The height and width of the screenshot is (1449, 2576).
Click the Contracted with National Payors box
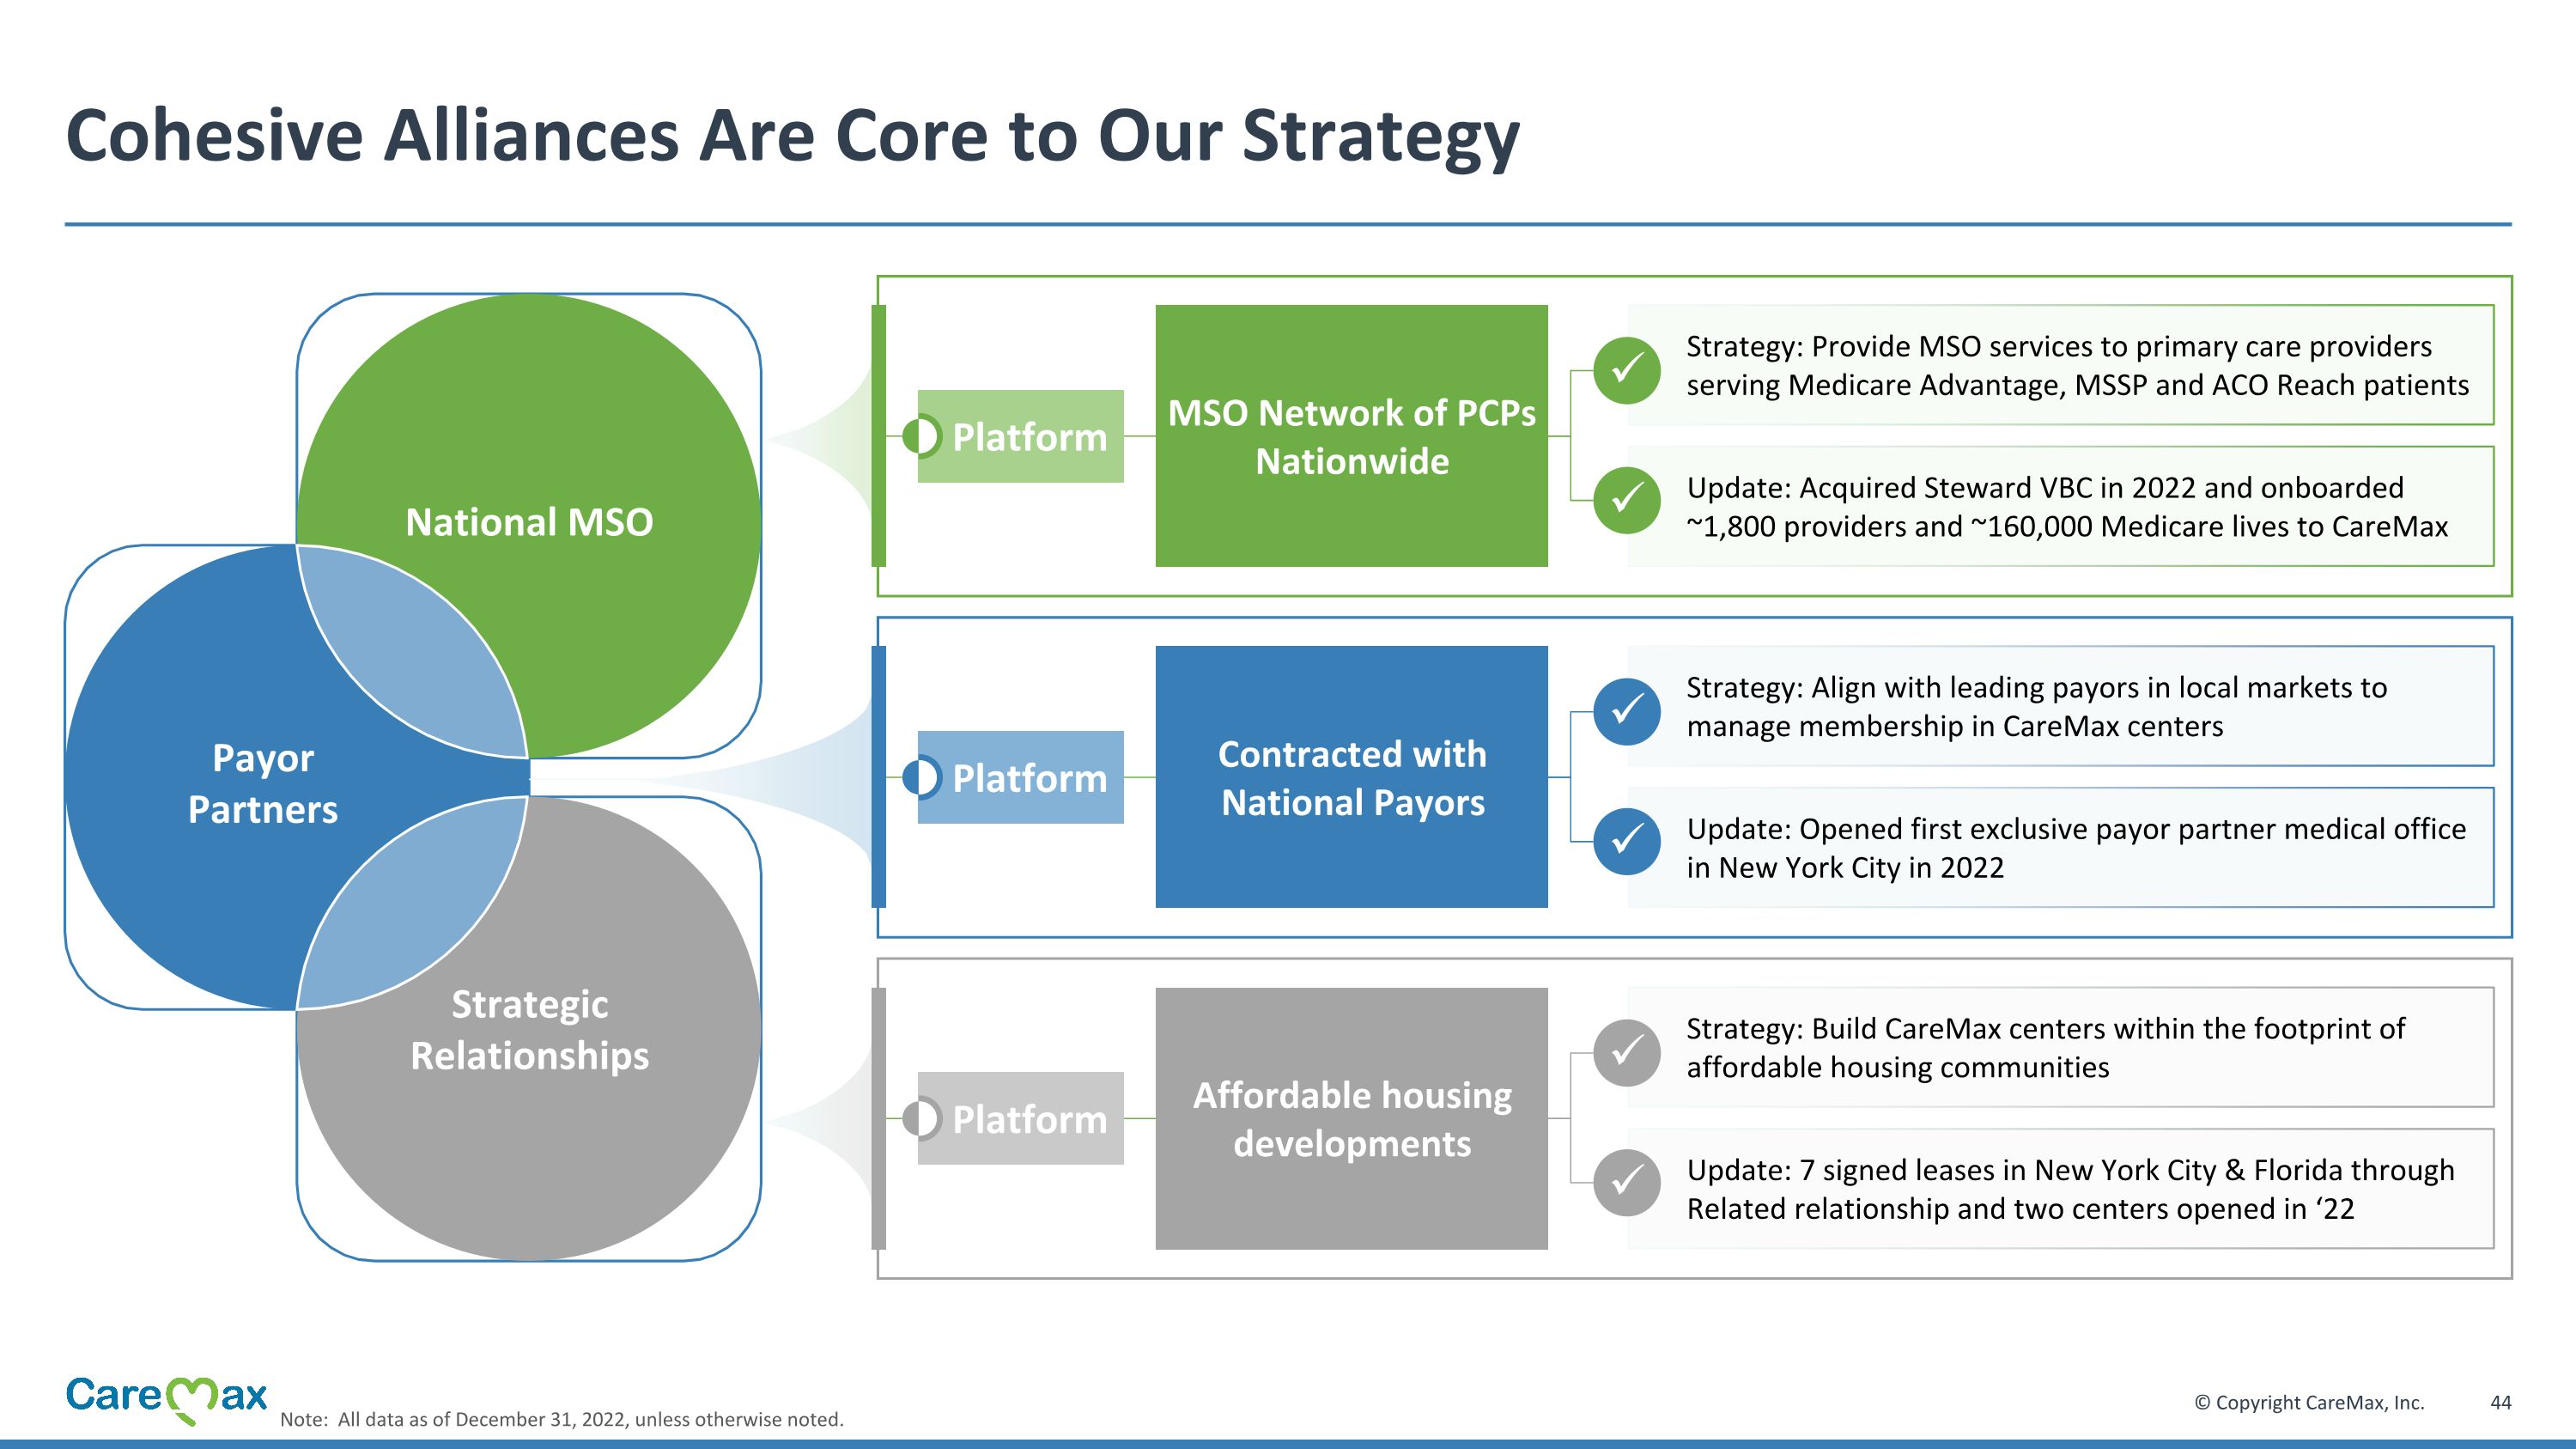click(1351, 777)
